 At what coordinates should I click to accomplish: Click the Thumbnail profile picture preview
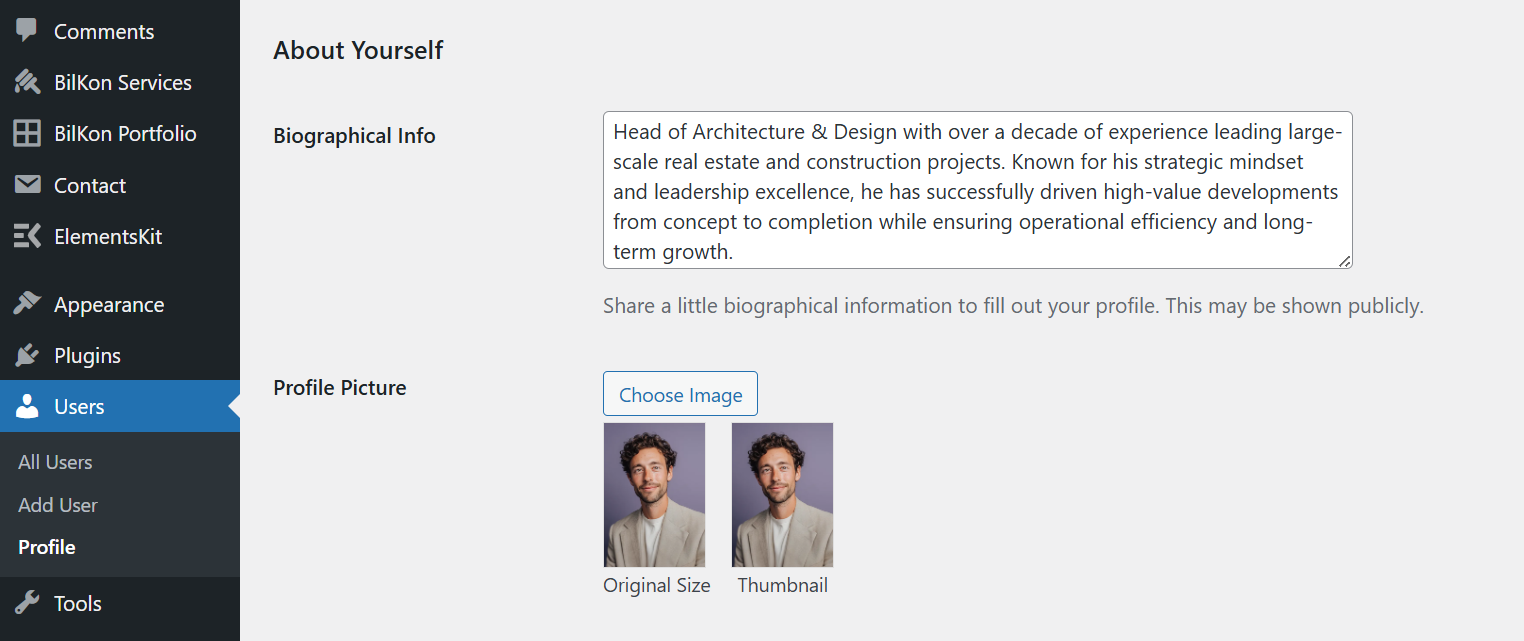[782, 495]
